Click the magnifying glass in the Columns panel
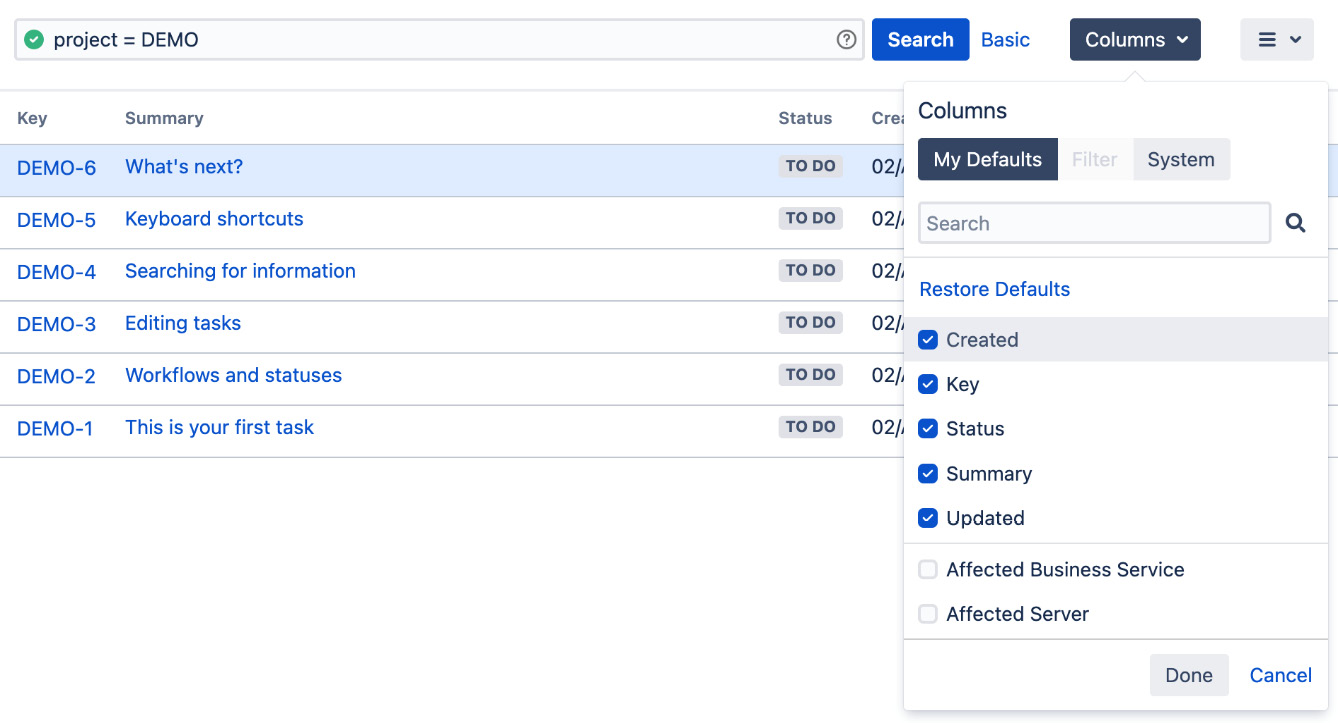This screenshot has width=1338, height=723. [x=1295, y=223]
